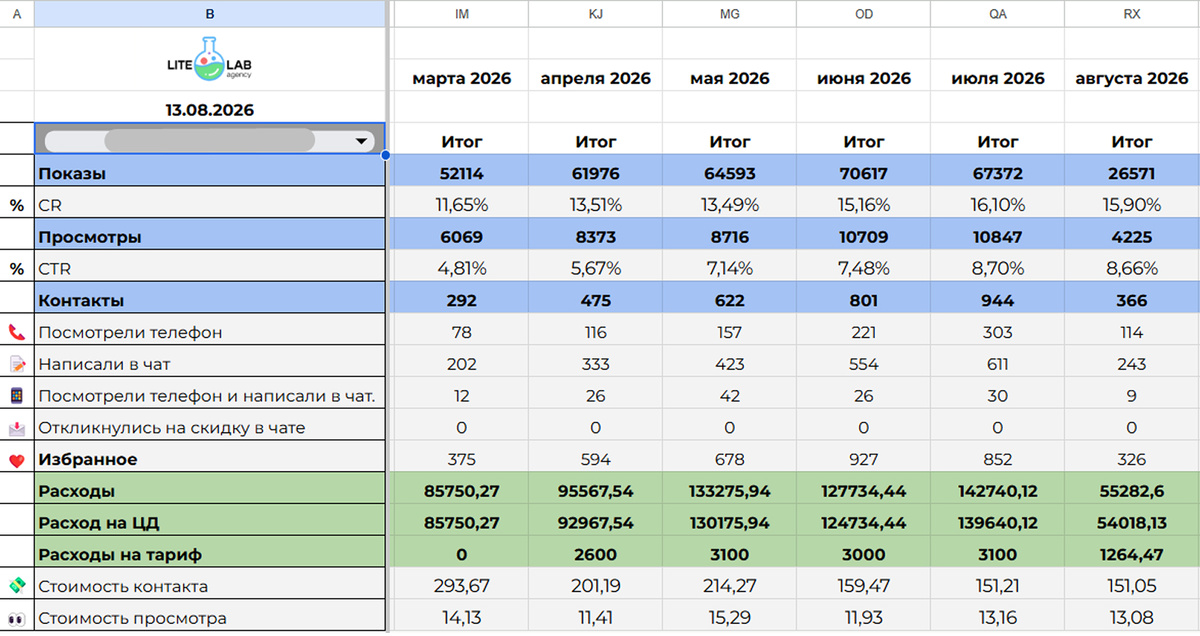This screenshot has height=636, width=1200.
Task: Click the notepad icon beside Написали в чат
Action: click(17, 364)
